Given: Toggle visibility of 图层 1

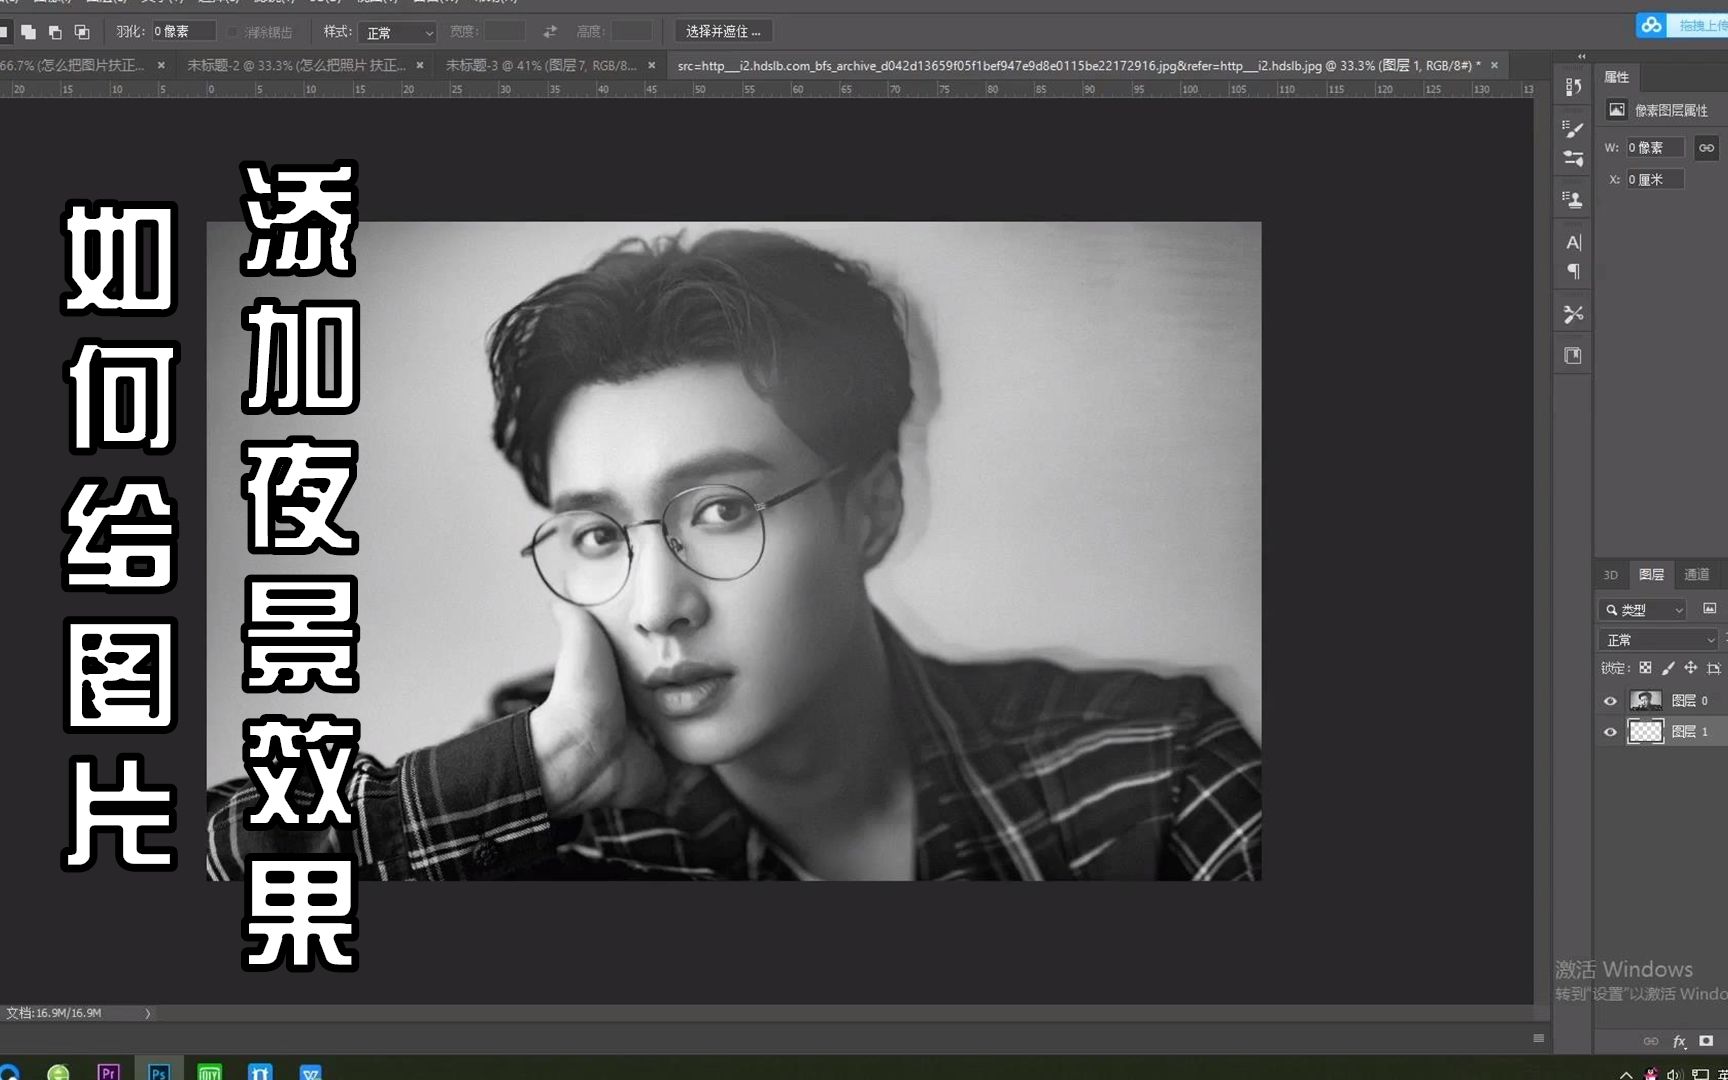Looking at the screenshot, I should pos(1610,732).
